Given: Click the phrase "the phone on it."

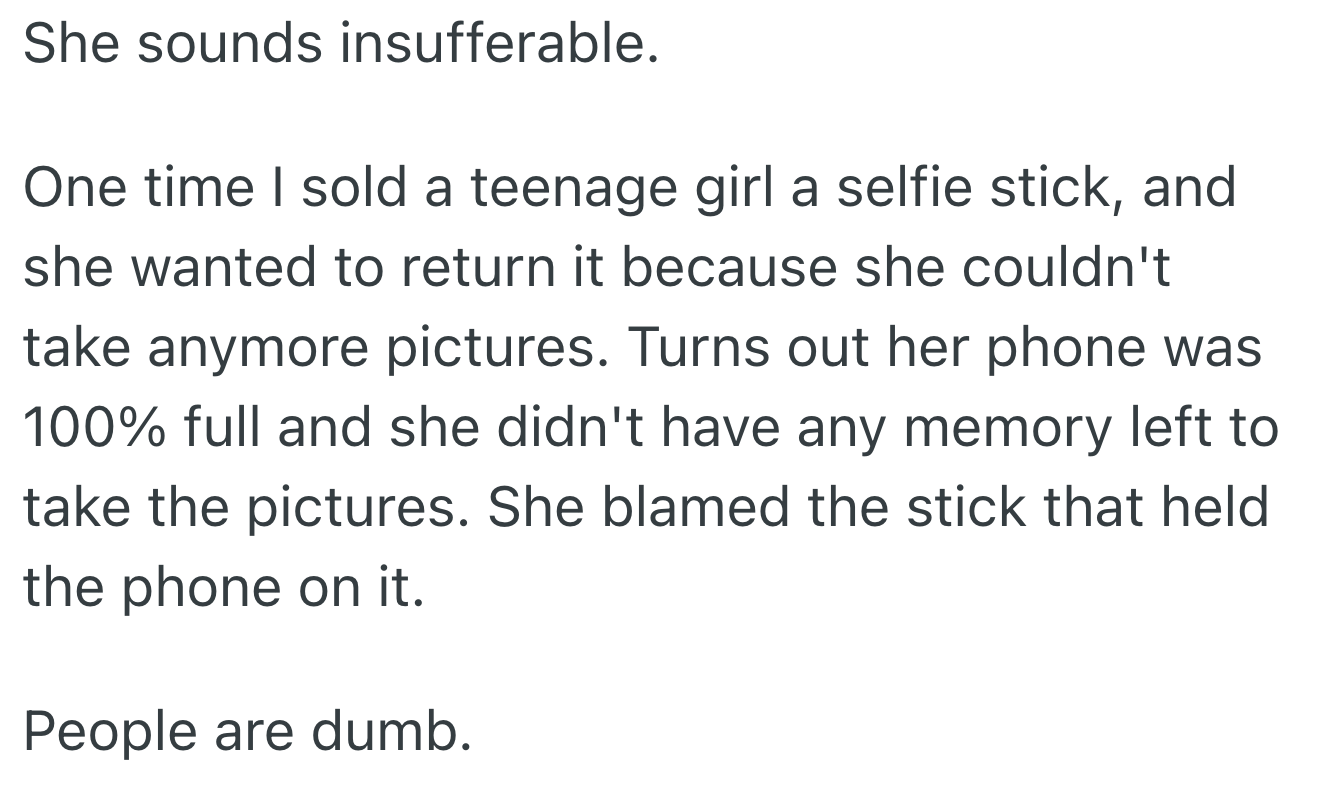Looking at the screenshot, I should coord(224,587).
